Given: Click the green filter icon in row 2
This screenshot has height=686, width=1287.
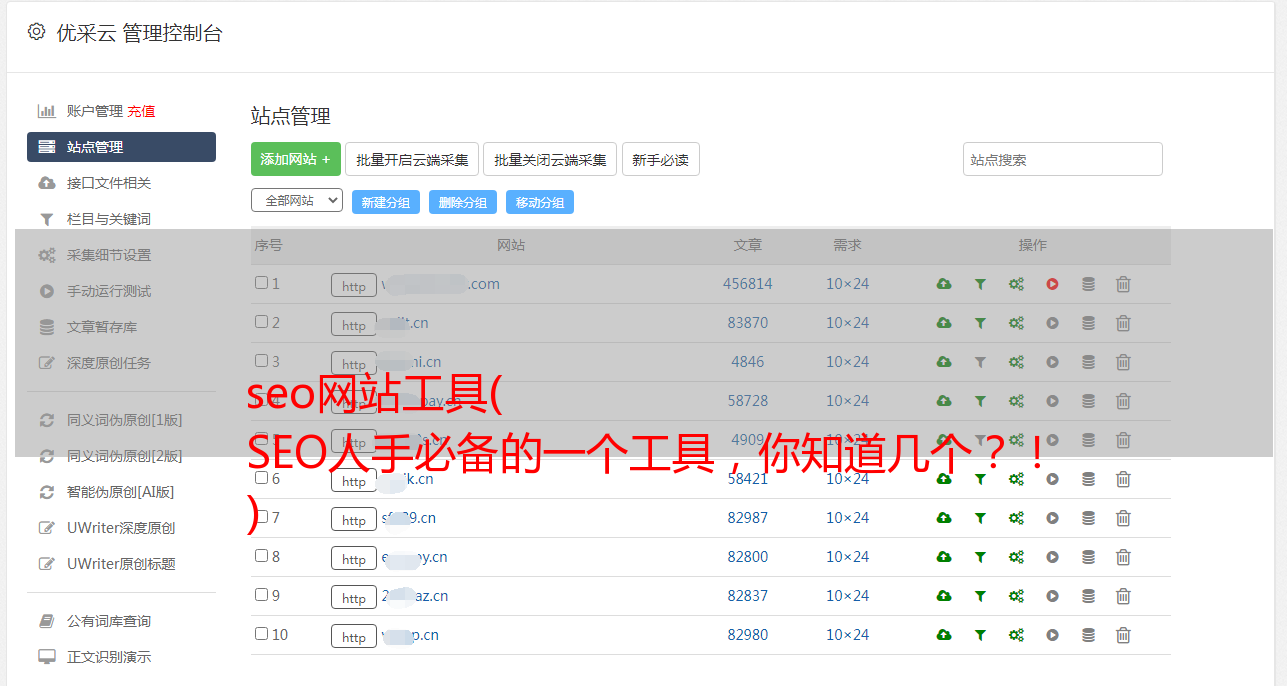Looking at the screenshot, I should coord(980,323).
